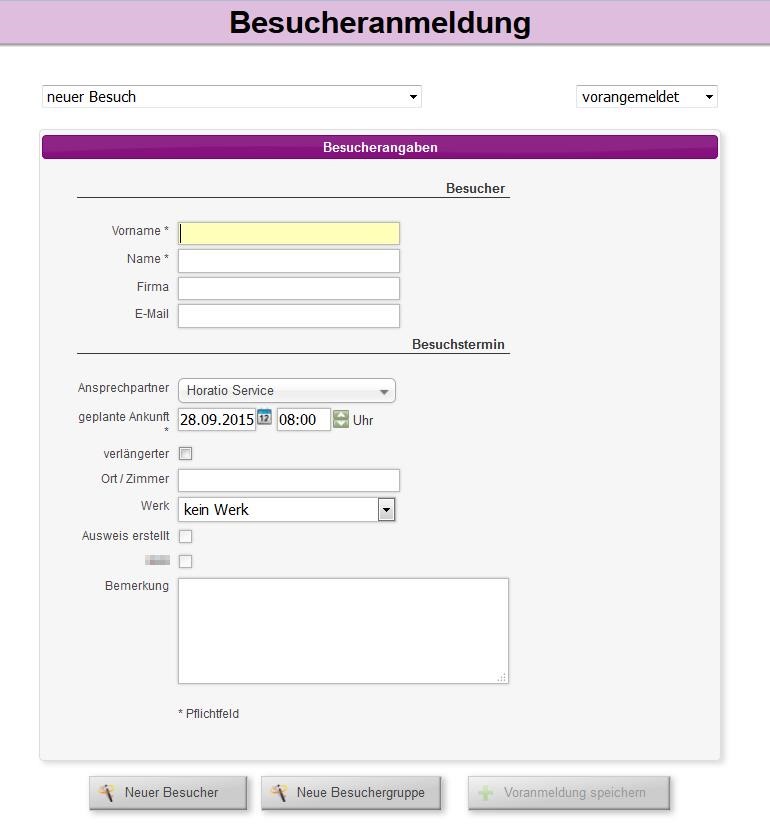The height and width of the screenshot is (839, 770).
Task: Click the Ort / Zimmer field
Action: [288, 480]
